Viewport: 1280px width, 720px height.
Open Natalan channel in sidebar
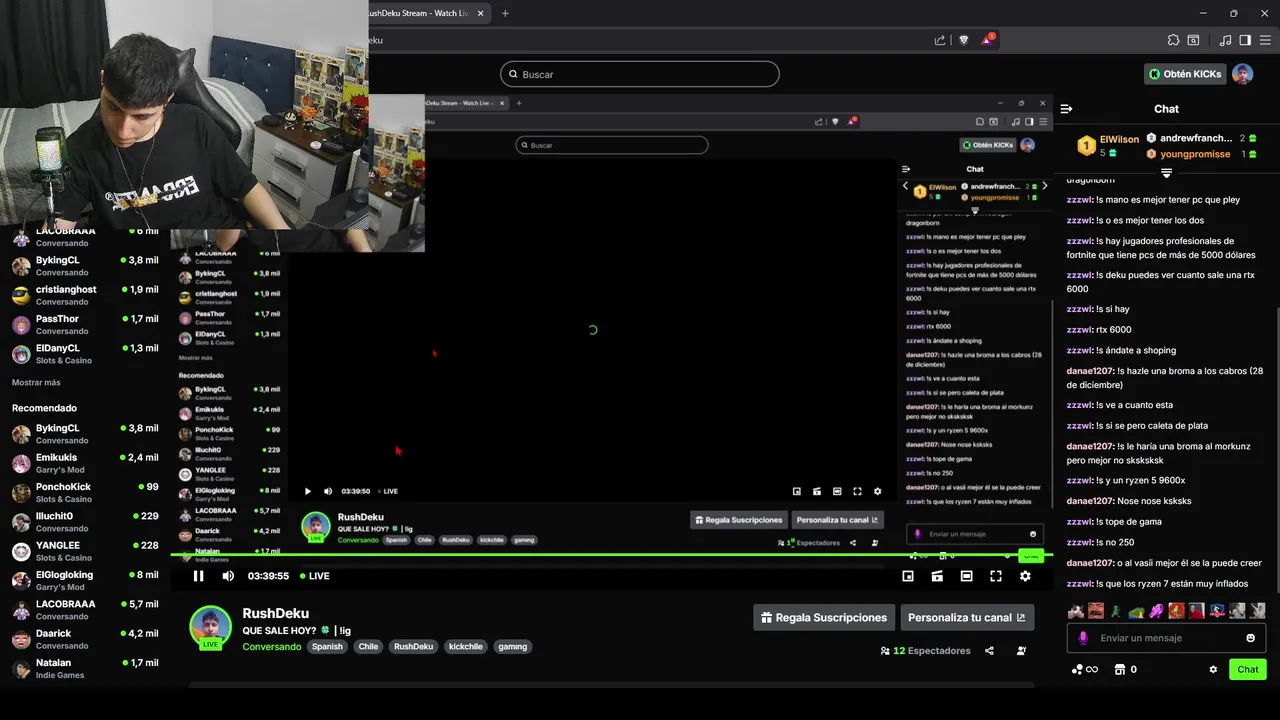pos(84,668)
